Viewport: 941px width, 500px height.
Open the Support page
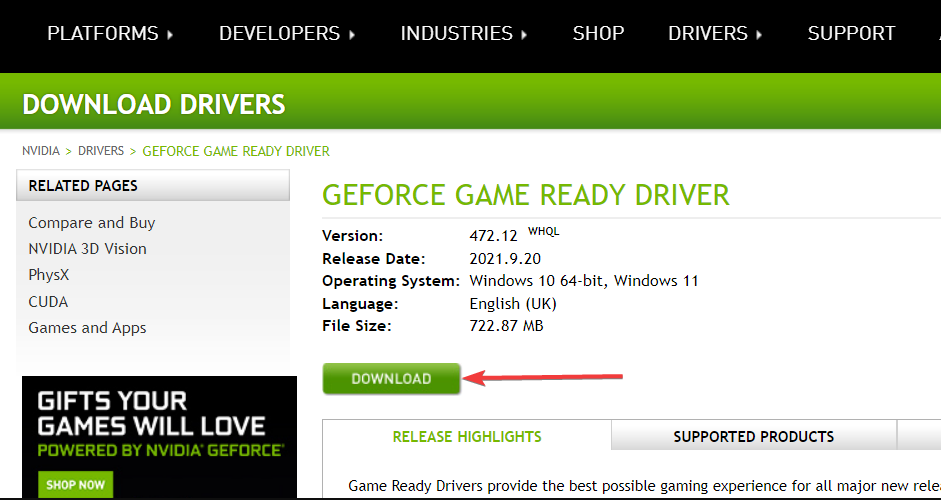[x=852, y=34]
